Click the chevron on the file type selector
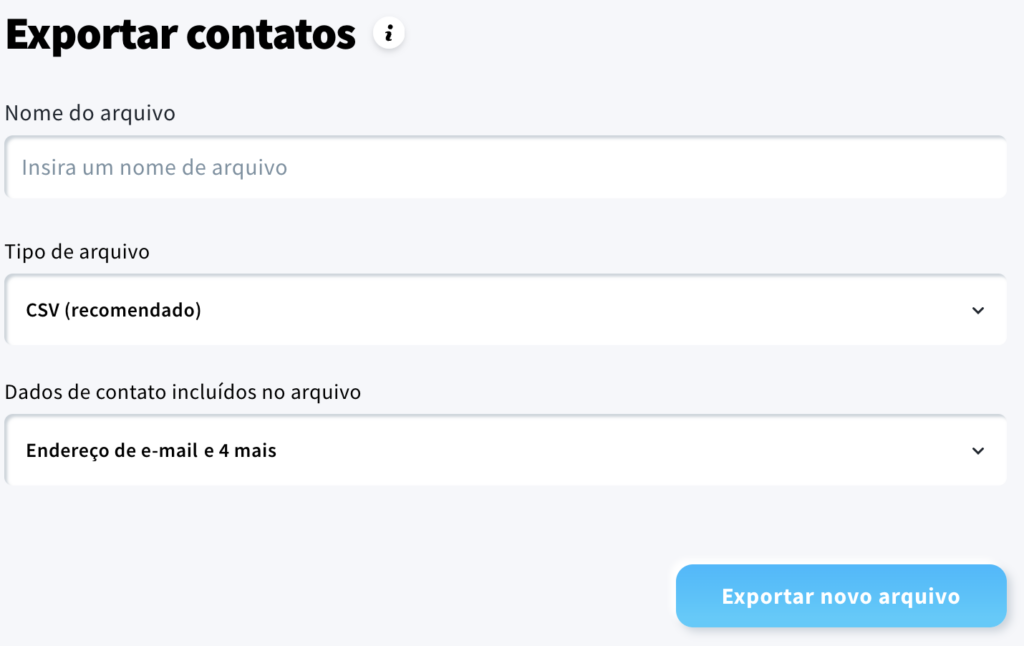This screenshot has width=1024, height=646. [x=978, y=310]
